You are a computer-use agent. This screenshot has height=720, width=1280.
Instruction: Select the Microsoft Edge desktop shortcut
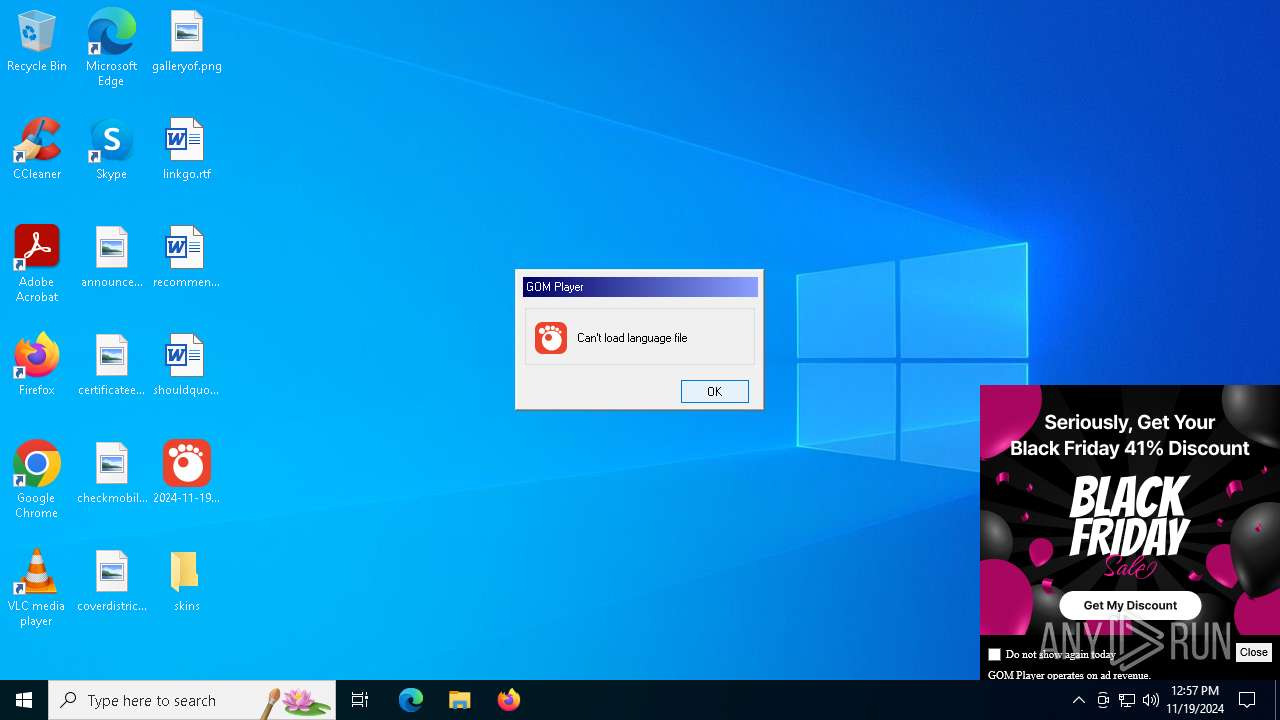pos(111,47)
